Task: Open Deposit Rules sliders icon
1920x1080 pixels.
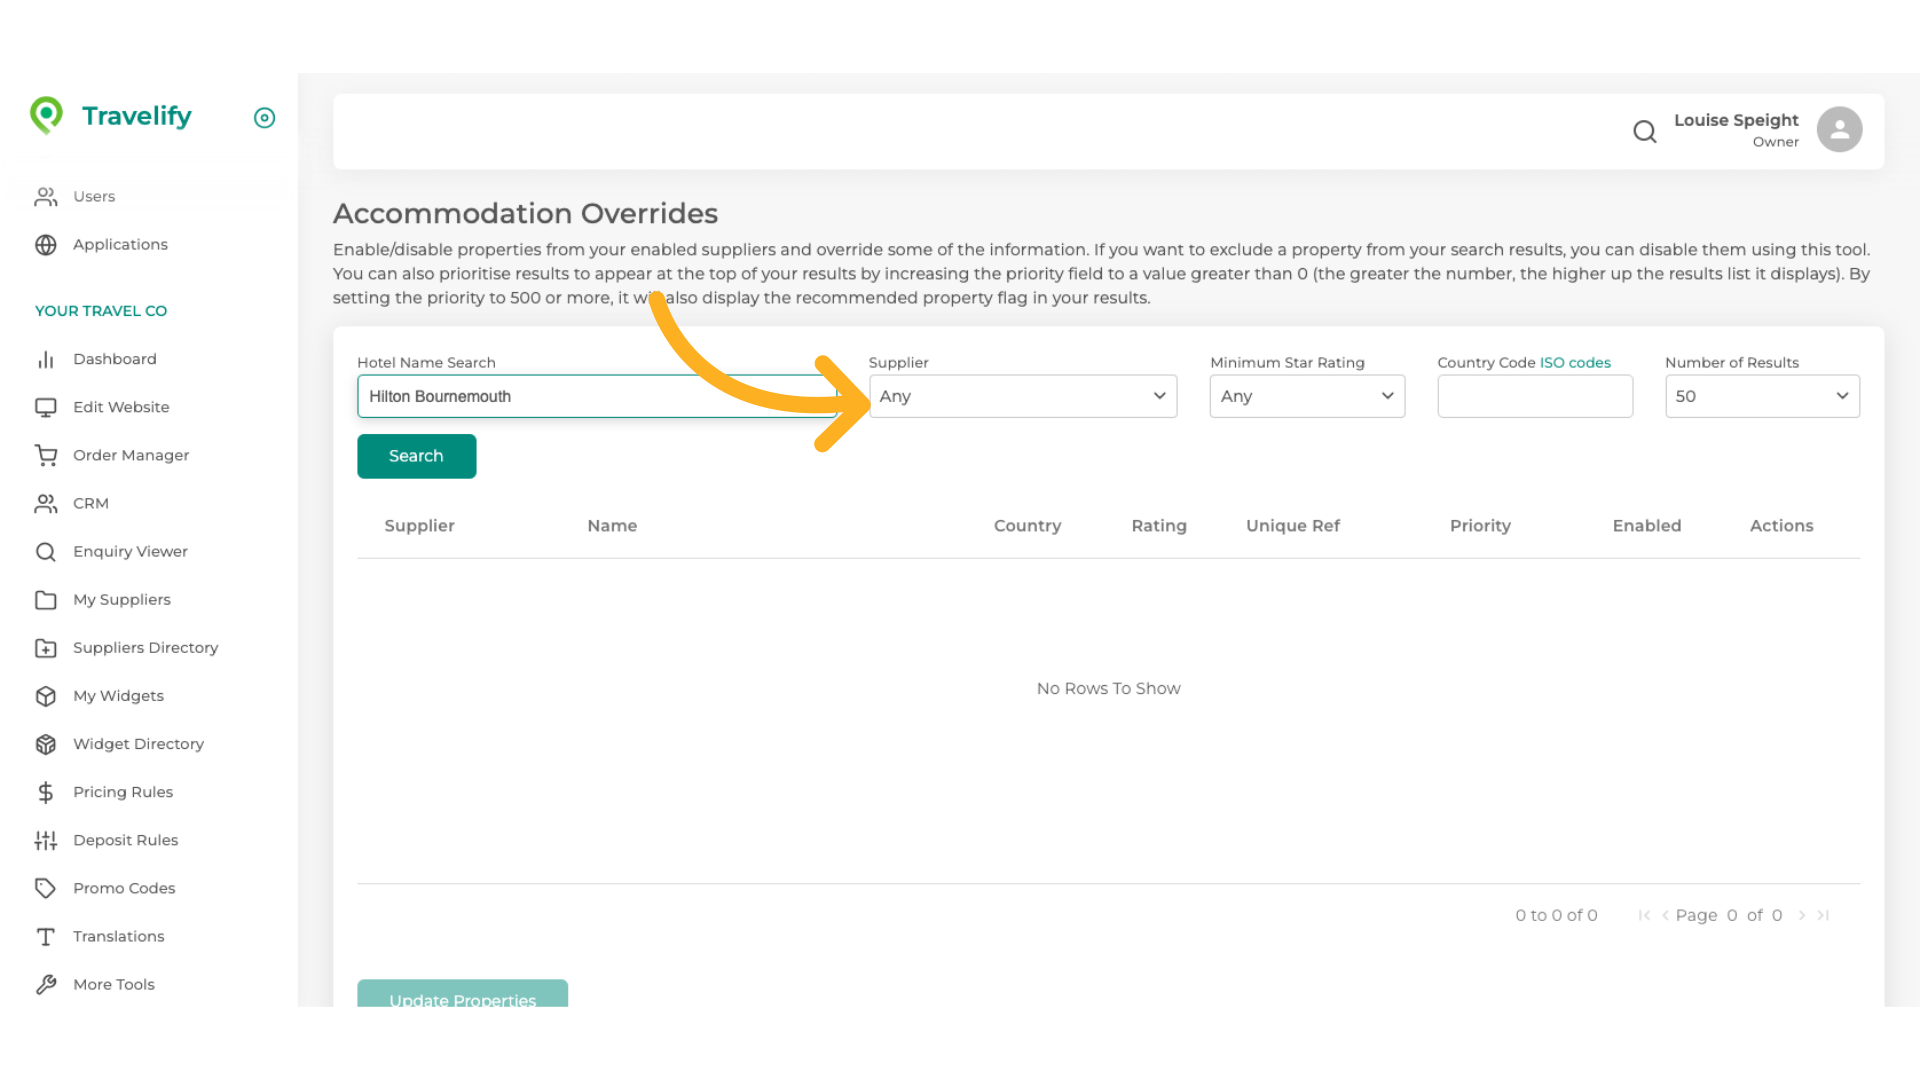Action: click(46, 840)
